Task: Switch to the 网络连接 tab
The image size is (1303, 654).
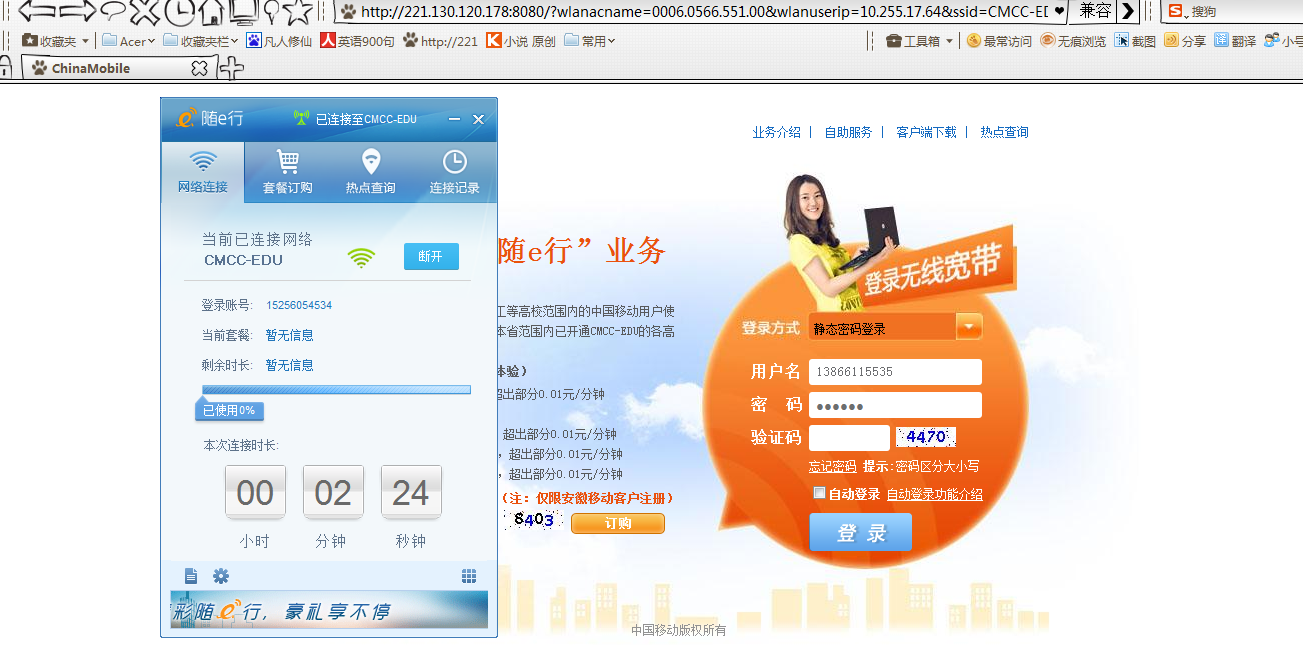Action: pos(203,172)
